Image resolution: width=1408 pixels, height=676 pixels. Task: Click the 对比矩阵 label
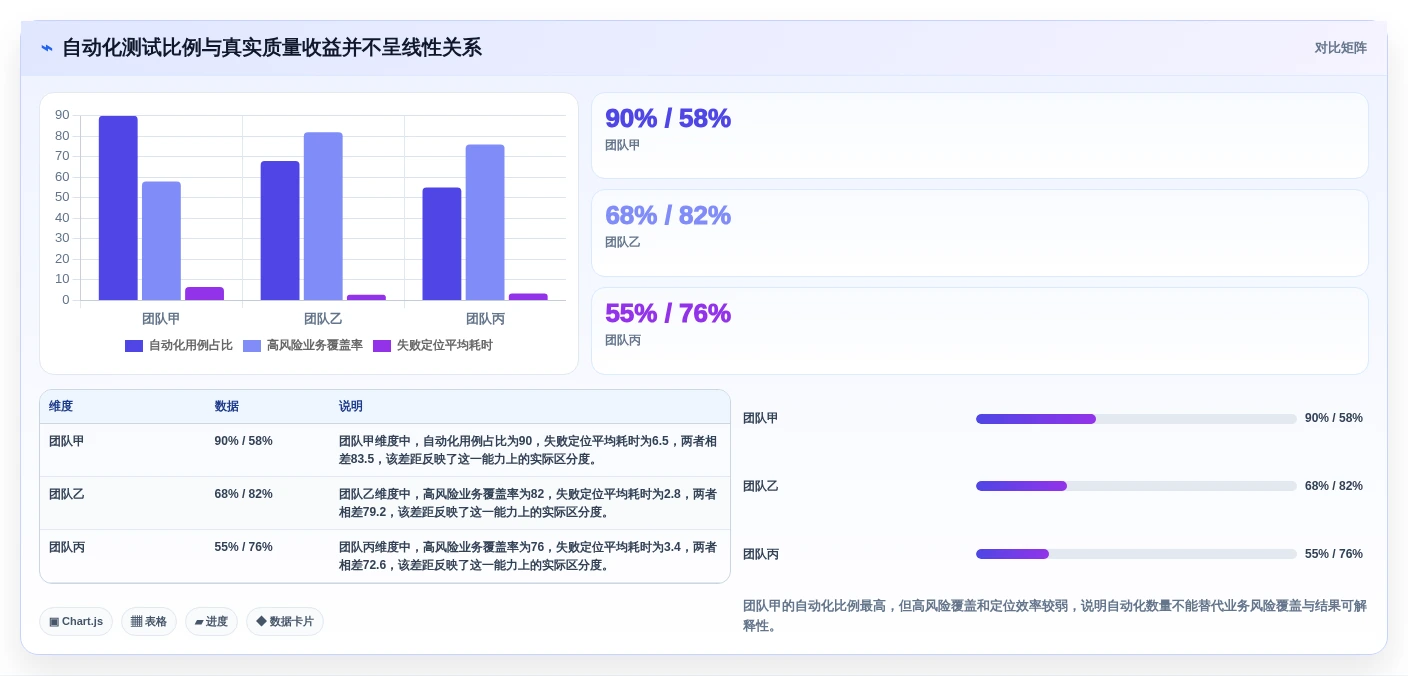[x=1340, y=48]
